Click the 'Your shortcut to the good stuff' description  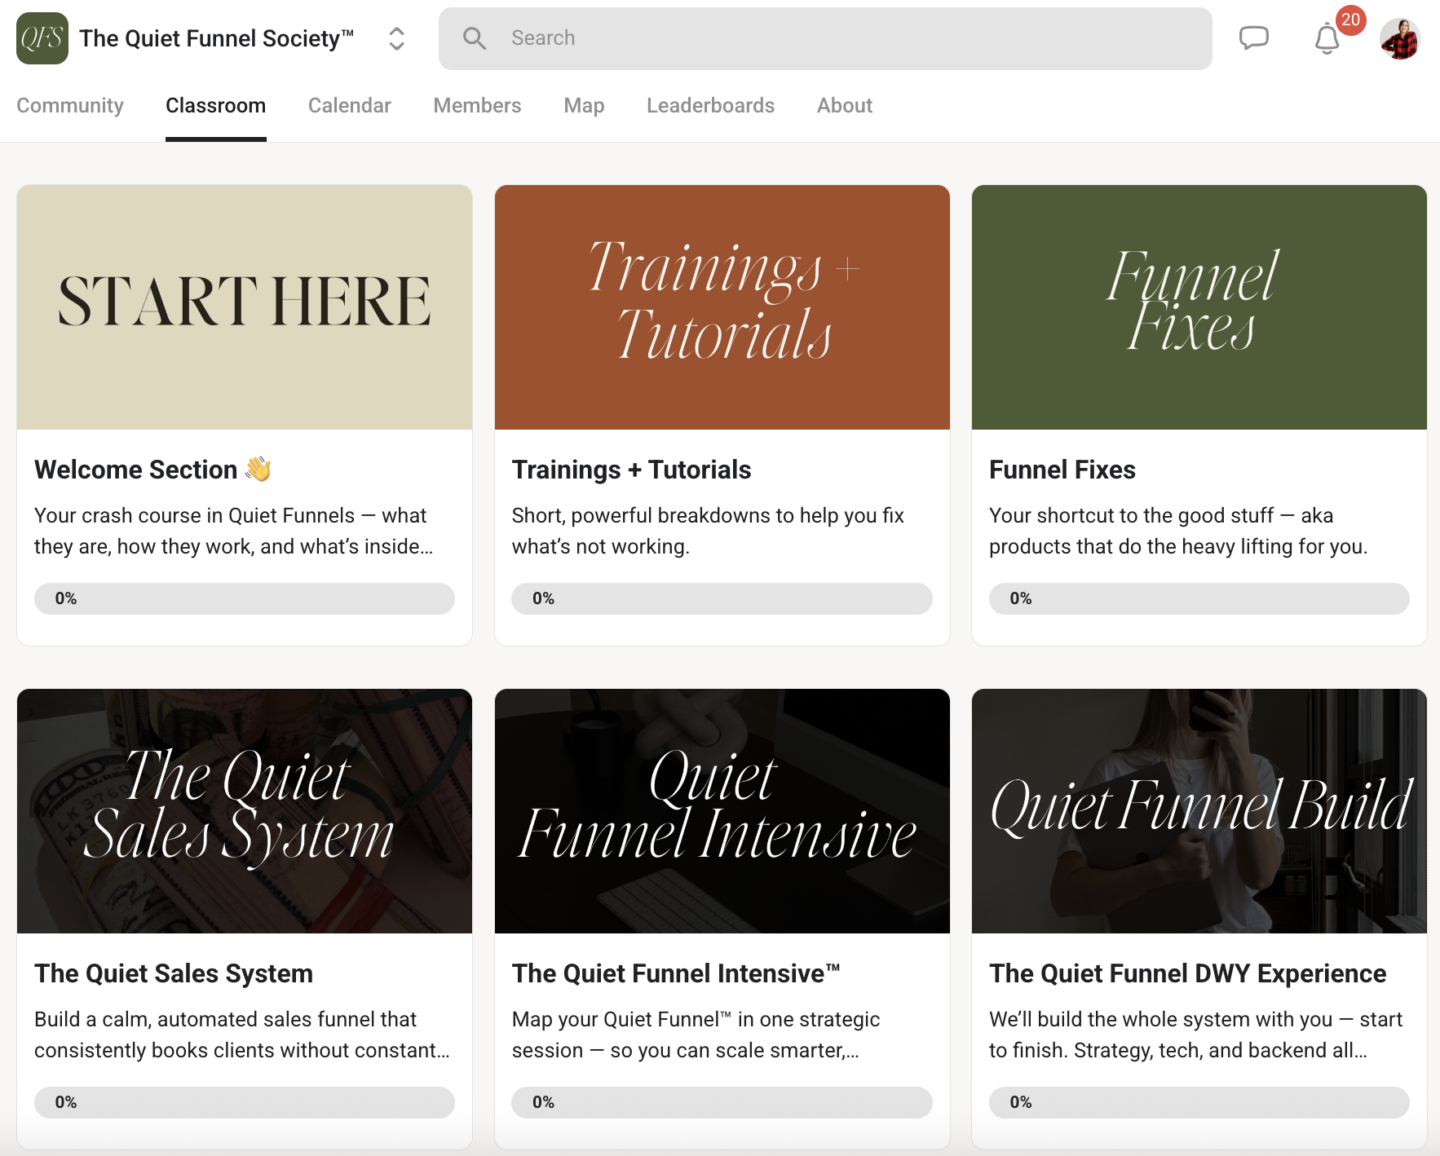[x=1178, y=531]
